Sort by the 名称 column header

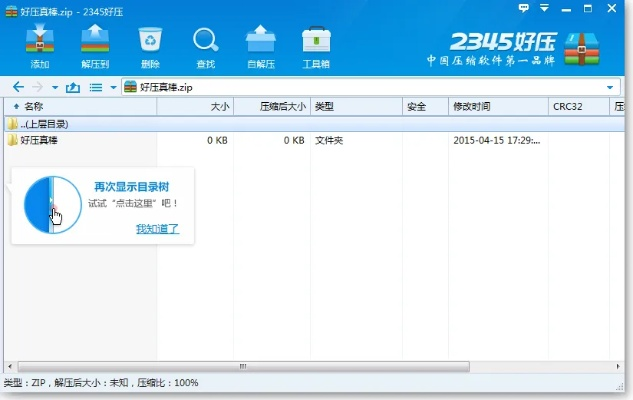(80, 107)
